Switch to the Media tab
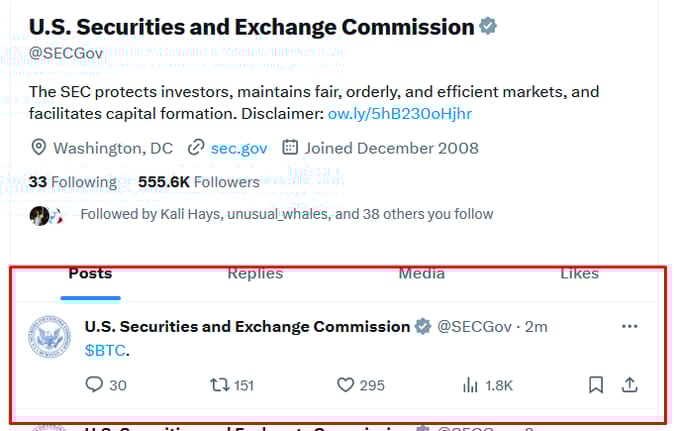This screenshot has width=680, height=431. click(x=422, y=273)
